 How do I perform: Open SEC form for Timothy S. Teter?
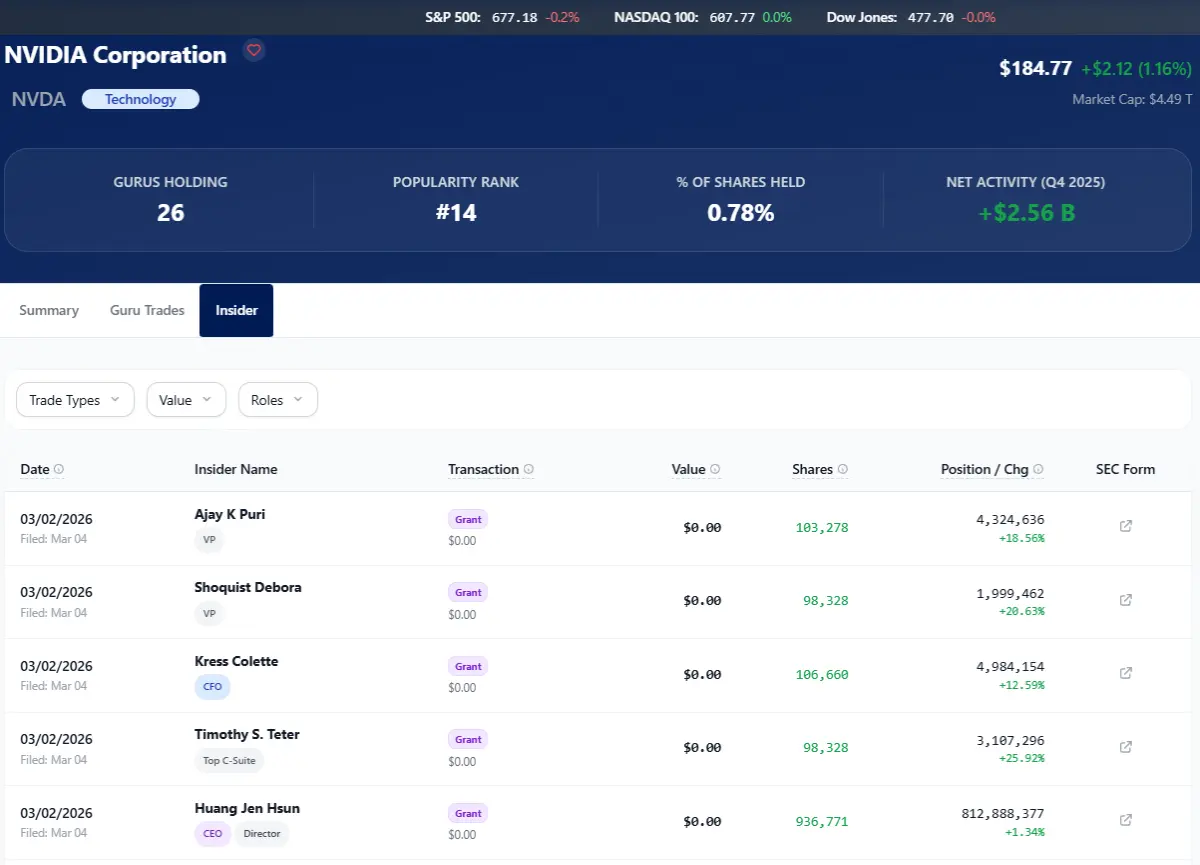click(x=1125, y=747)
